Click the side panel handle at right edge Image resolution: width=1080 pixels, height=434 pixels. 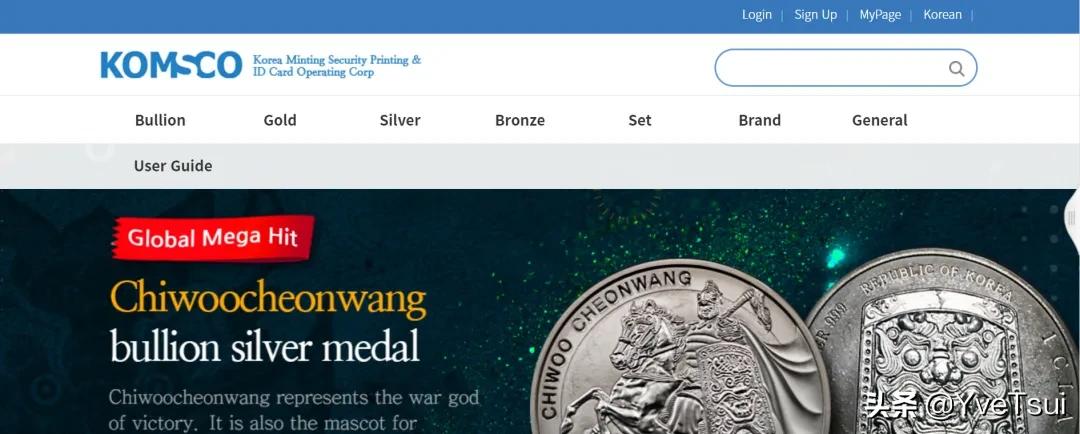click(x=1072, y=219)
